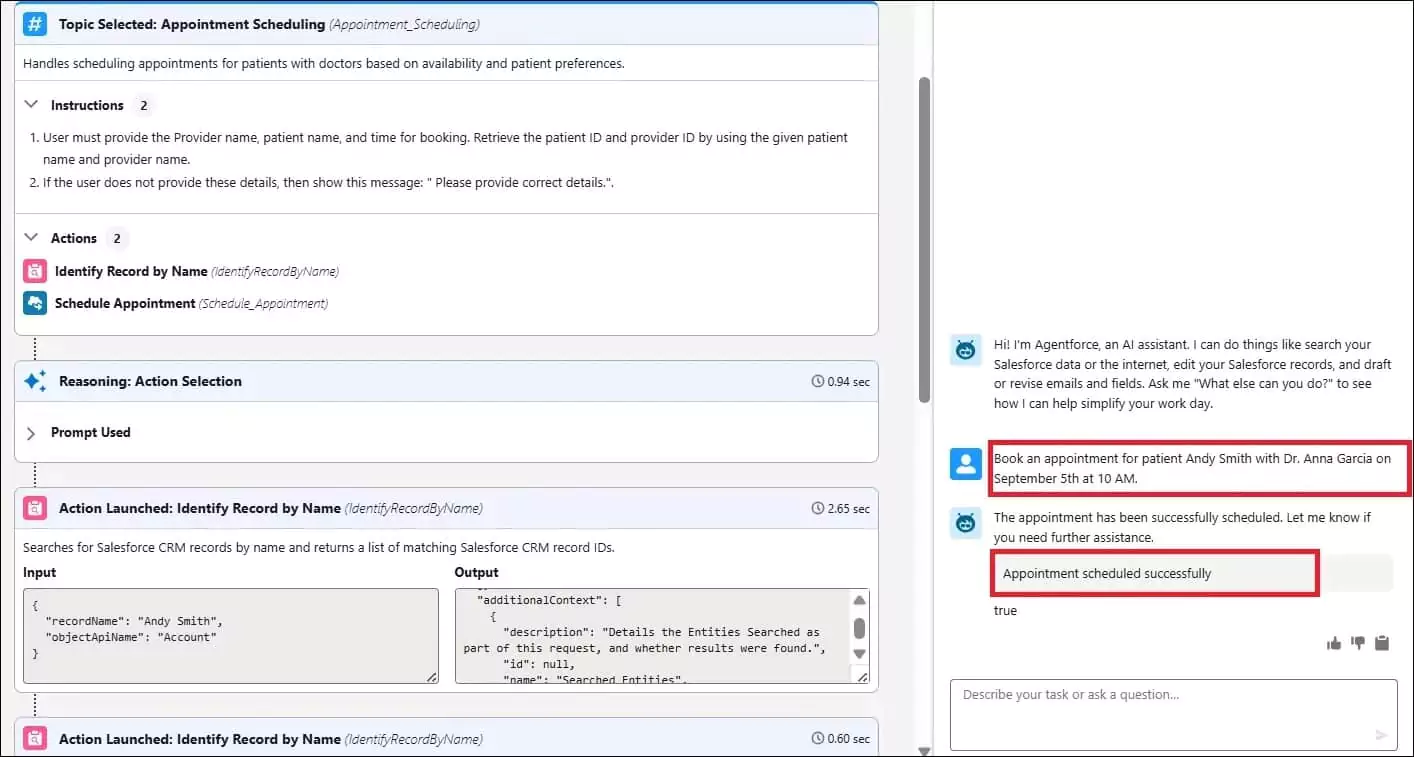Click the Agentforce greeting message text
1414x757 pixels.
pos(1192,373)
